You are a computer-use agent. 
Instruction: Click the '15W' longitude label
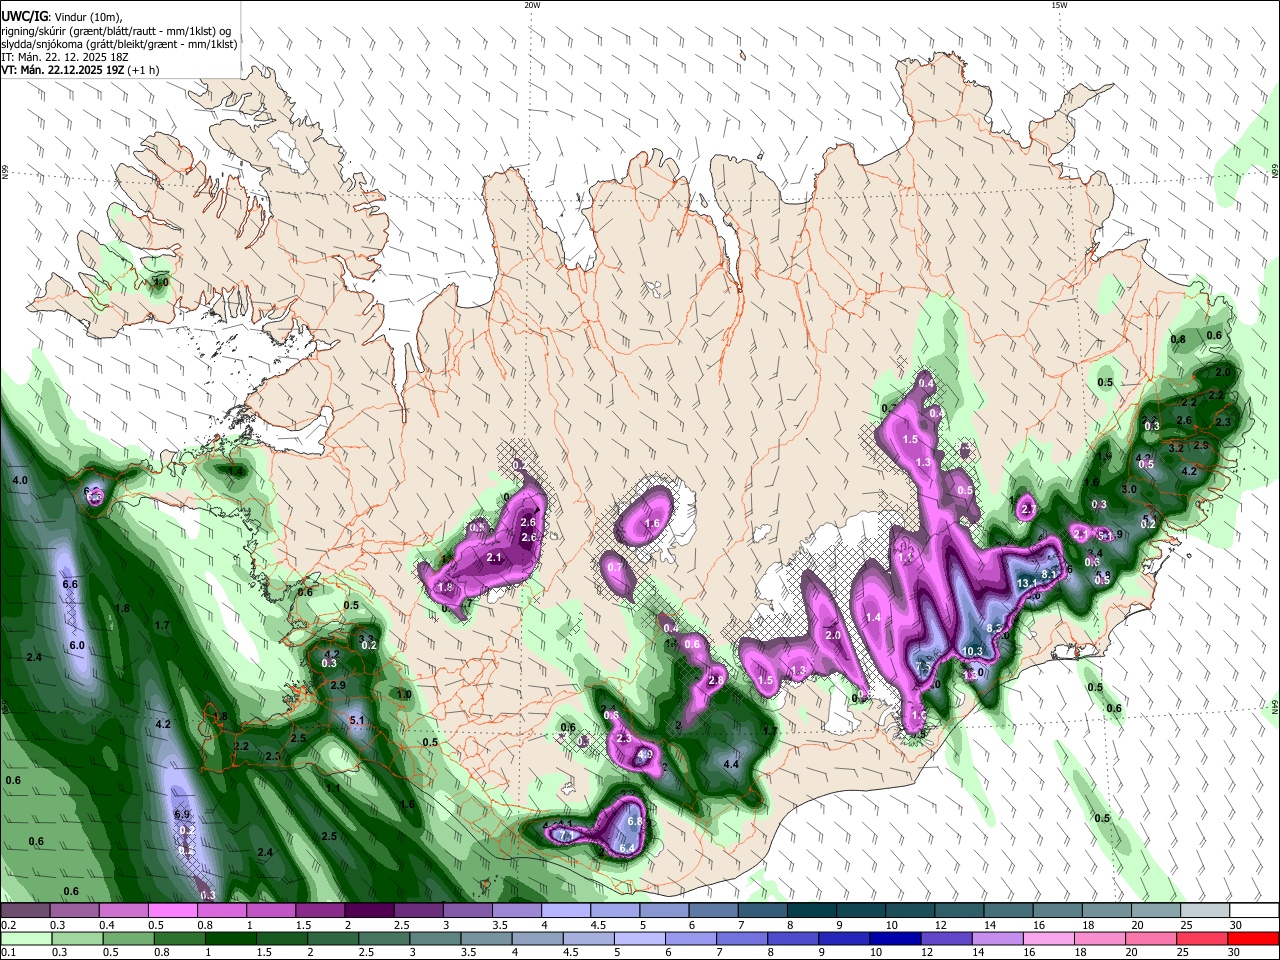pos(1058,5)
